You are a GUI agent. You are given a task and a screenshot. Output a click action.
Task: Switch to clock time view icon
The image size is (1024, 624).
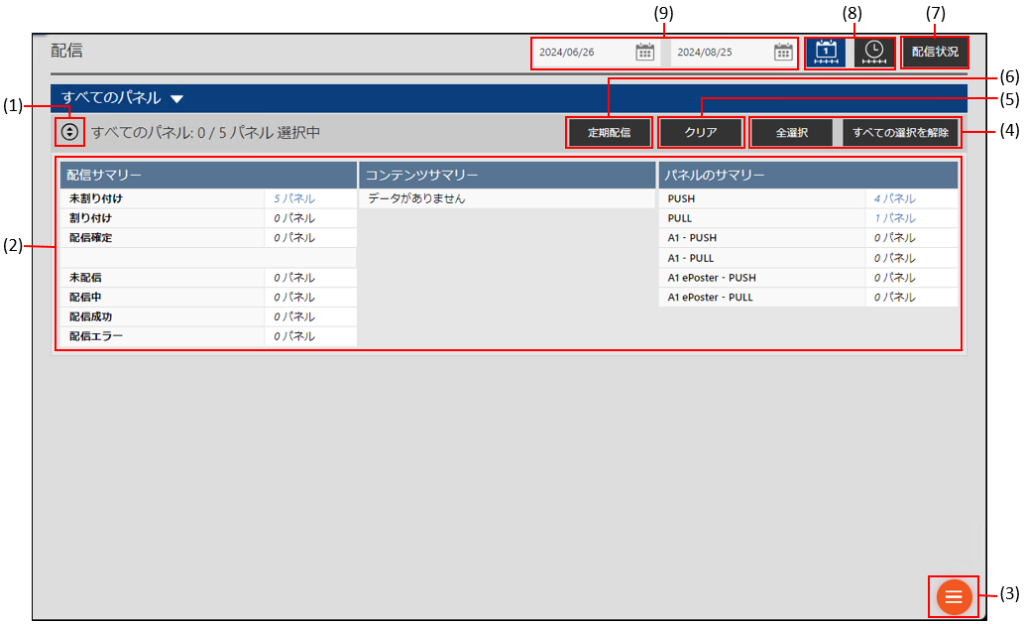(874, 52)
